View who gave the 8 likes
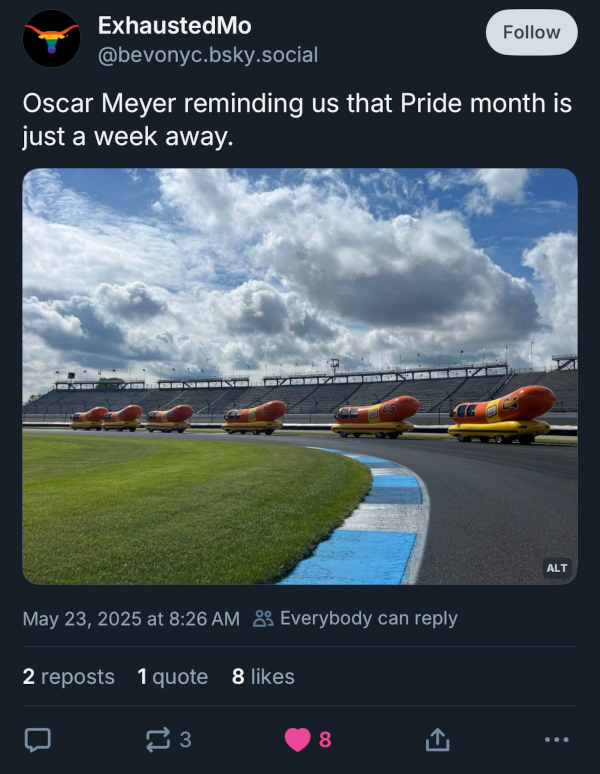The height and width of the screenshot is (774, 600). 263,677
